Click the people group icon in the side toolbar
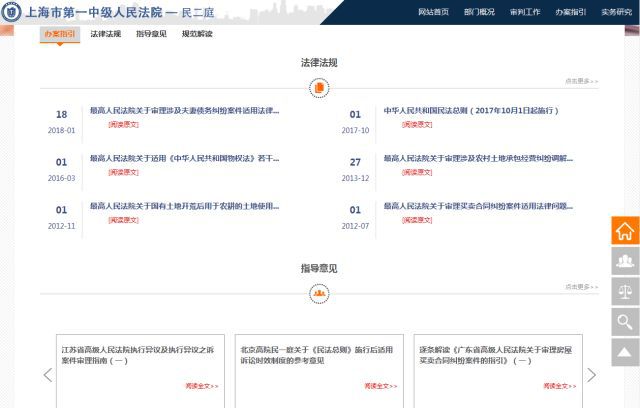 coord(625,261)
